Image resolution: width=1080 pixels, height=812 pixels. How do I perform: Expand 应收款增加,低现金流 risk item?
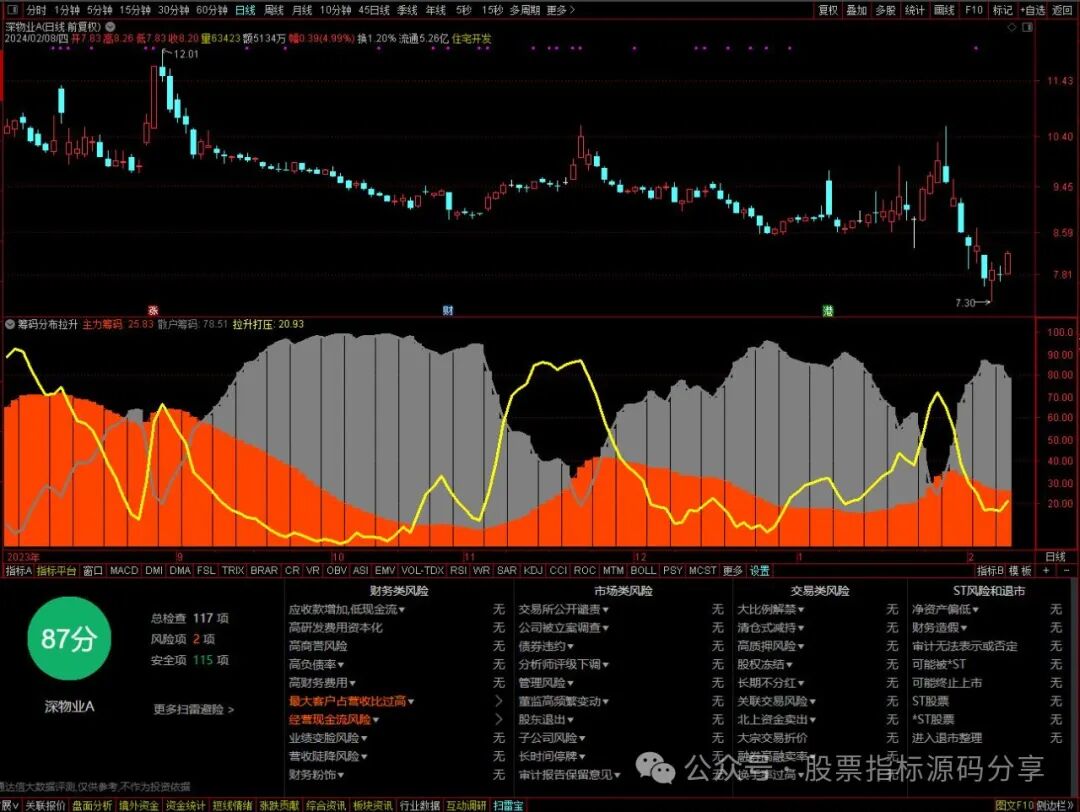[x=346, y=609]
